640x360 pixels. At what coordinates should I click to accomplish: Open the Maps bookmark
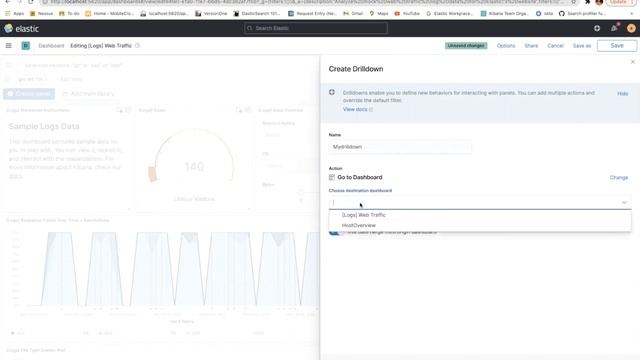coord(379,13)
